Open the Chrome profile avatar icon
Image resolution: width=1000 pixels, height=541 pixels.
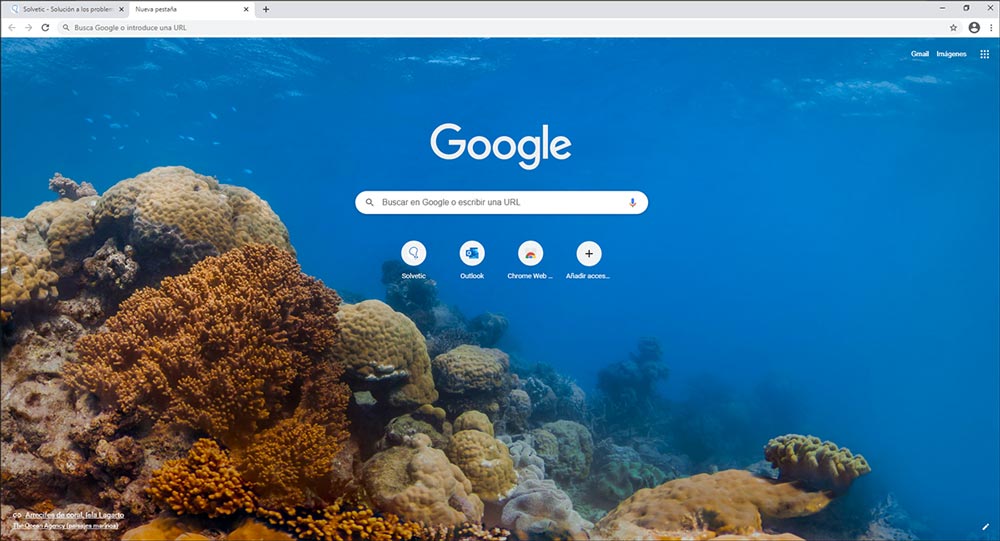[974, 27]
